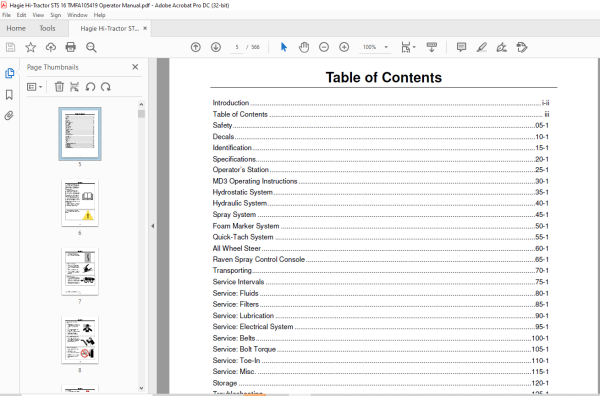
Task: Rotate thumbnail page counterclockwise
Action: point(90,87)
